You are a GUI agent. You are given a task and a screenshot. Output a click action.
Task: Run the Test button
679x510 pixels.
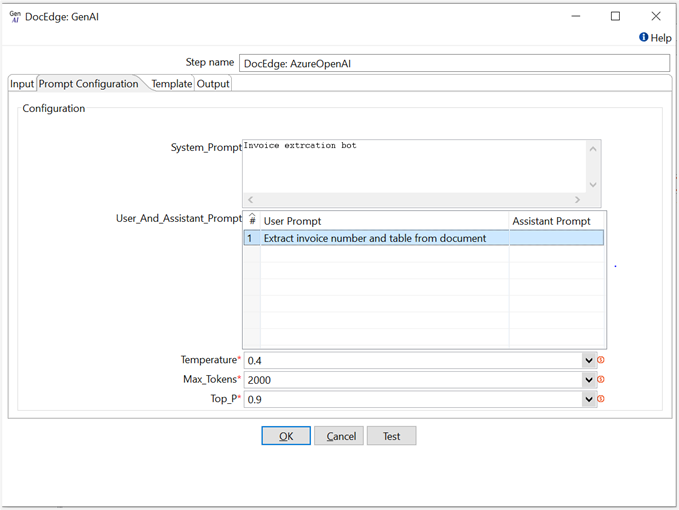(x=391, y=436)
